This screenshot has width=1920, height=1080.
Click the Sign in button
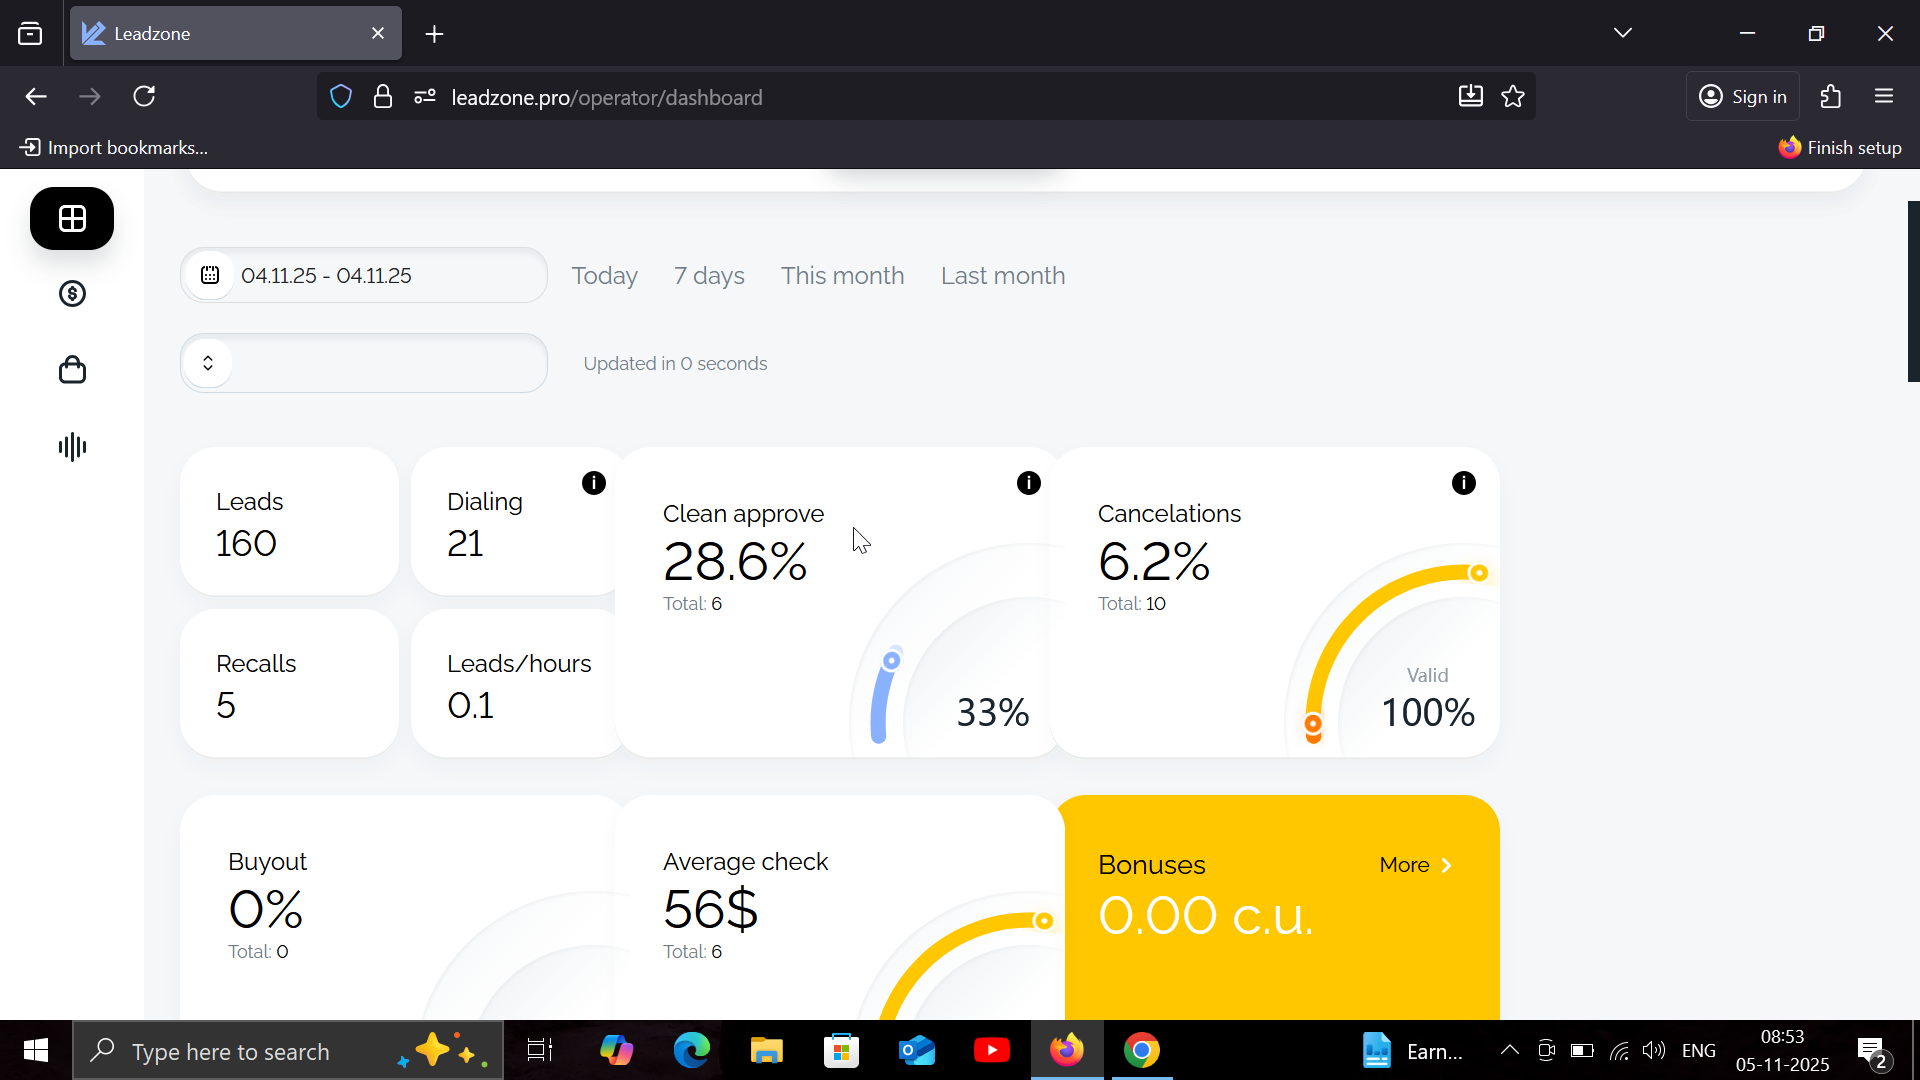tap(1742, 96)
